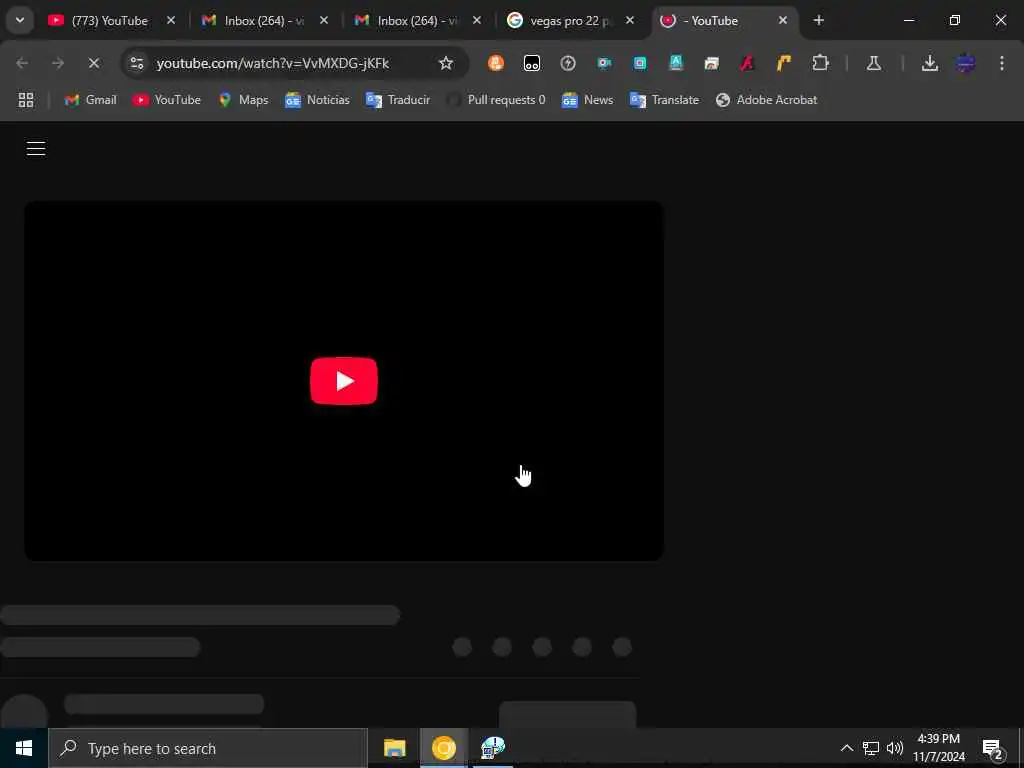Image resolution: width=1024 pixels, height=768 pixels.
Task: Click the youtube.com address bar URL
Action: coord(272,63)
